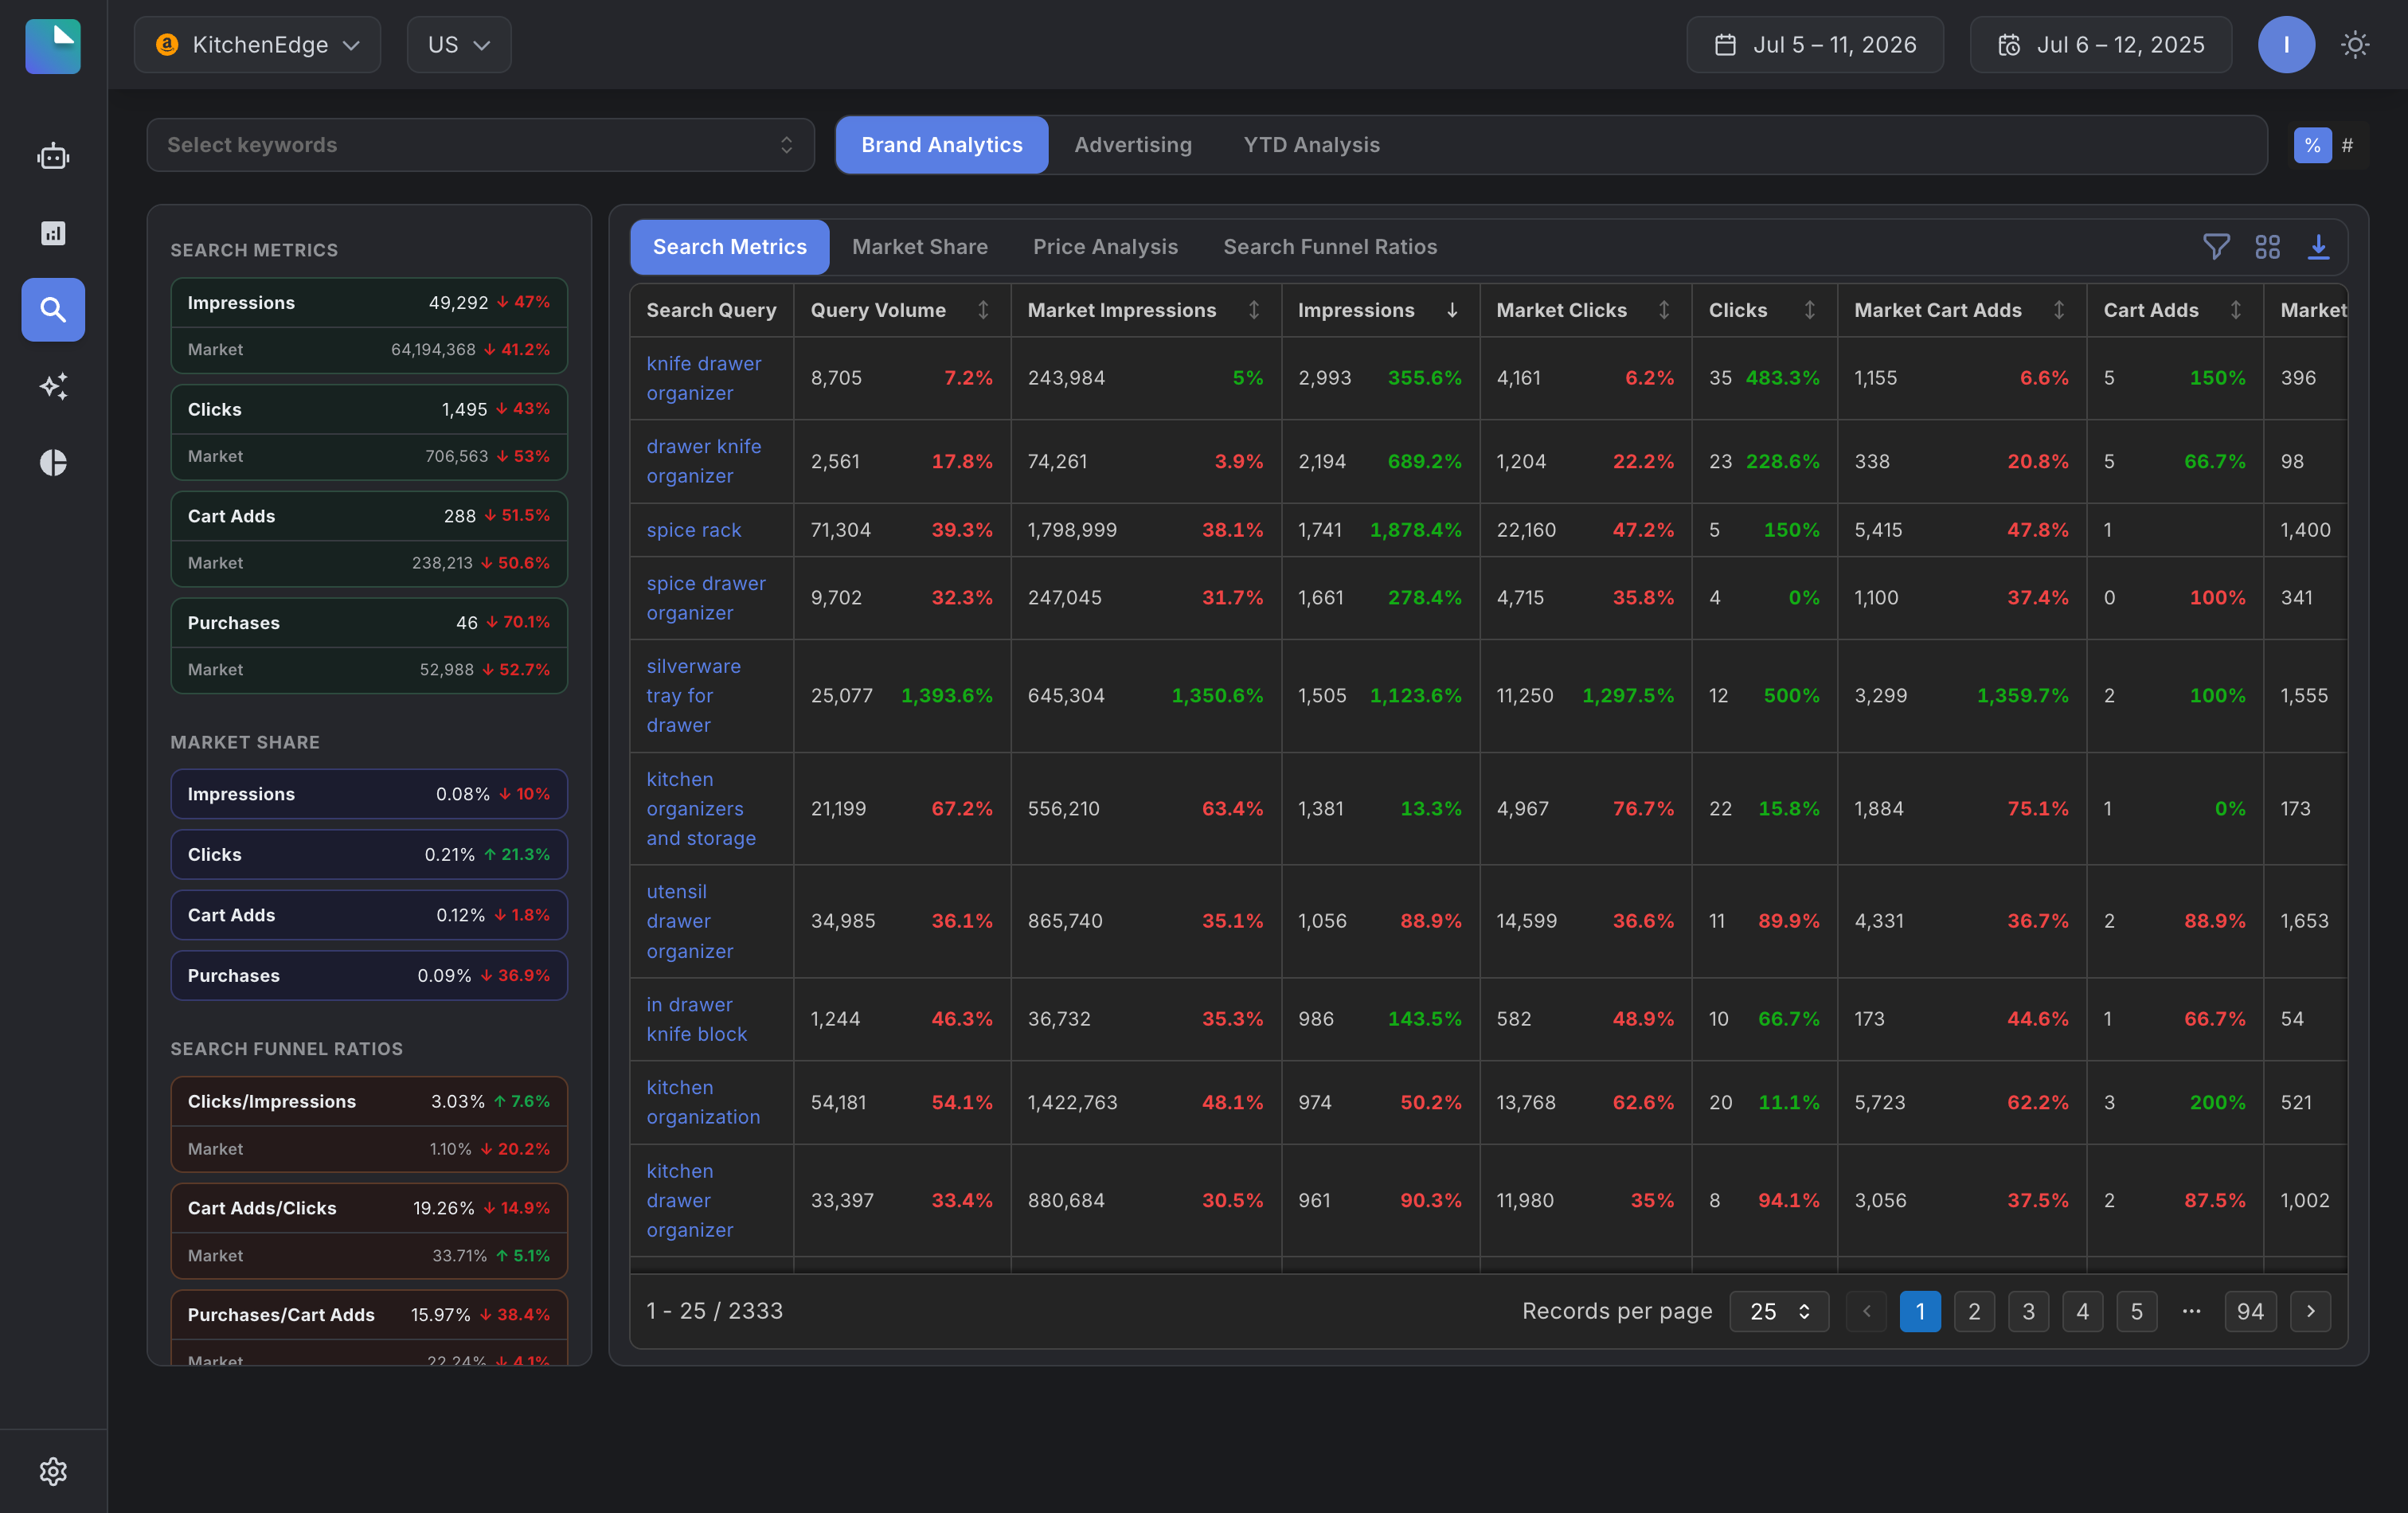
Task: Open the robot assistant sidebar icon
Action: point(53,156)
